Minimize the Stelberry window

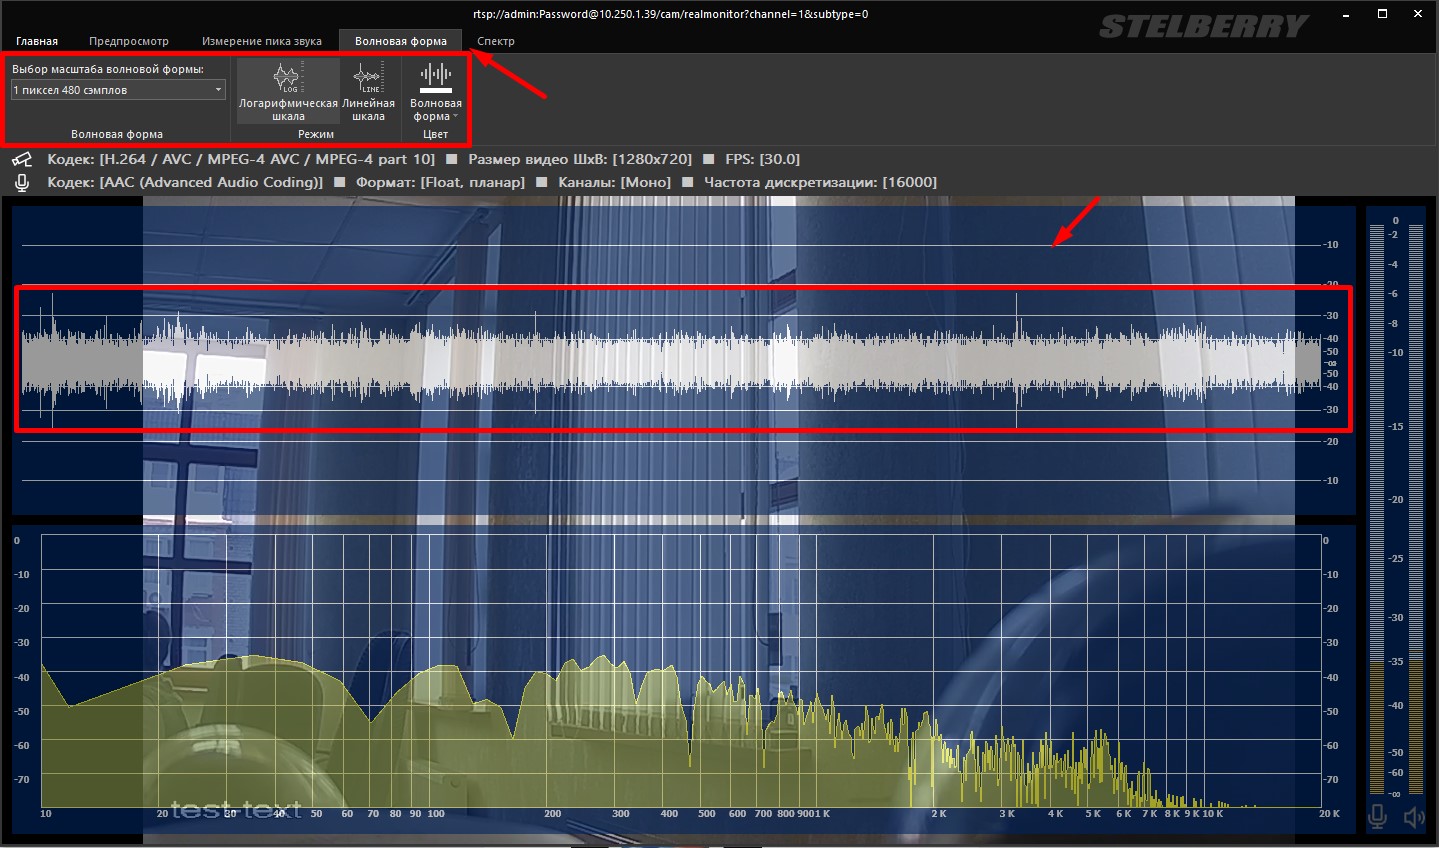[x=1348, y=14]
